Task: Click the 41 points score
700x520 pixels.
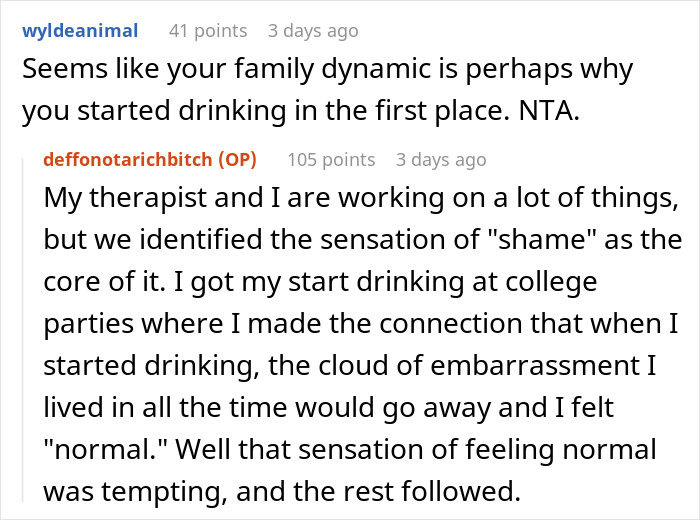Action: click(208, 31)
